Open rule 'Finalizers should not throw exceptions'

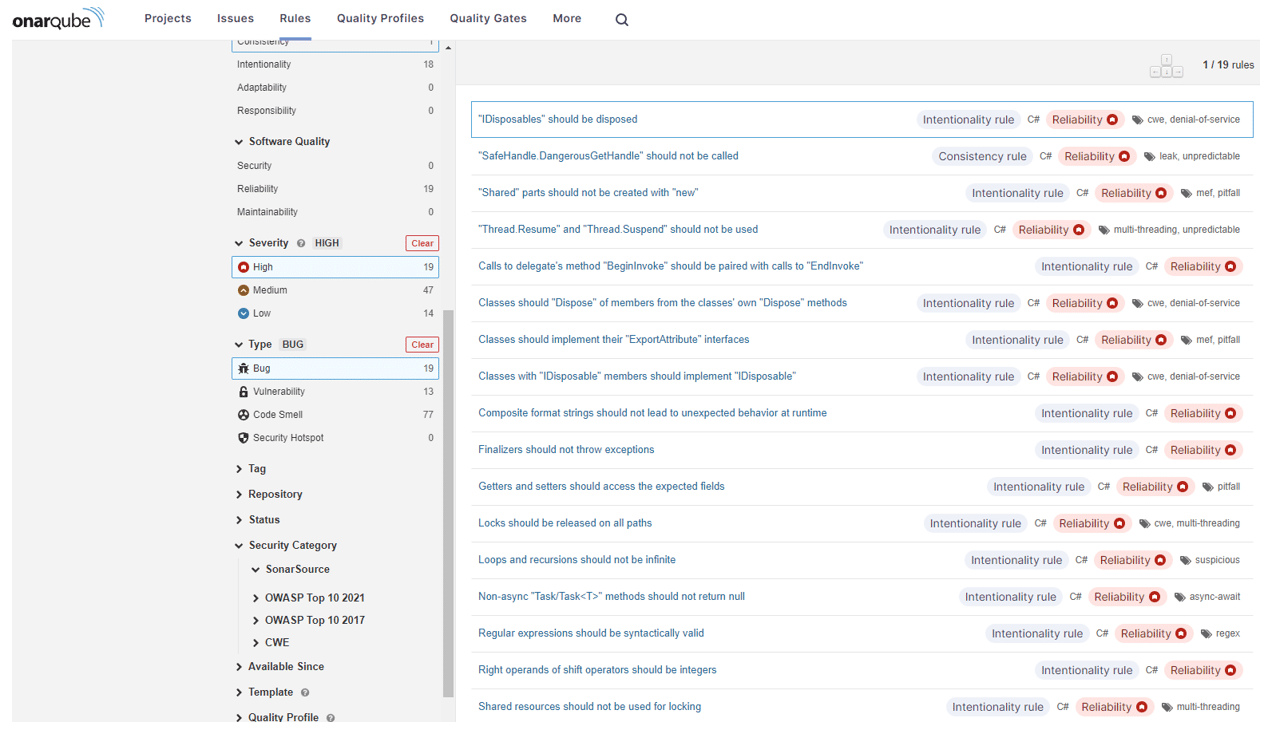[x=566, y=450]
